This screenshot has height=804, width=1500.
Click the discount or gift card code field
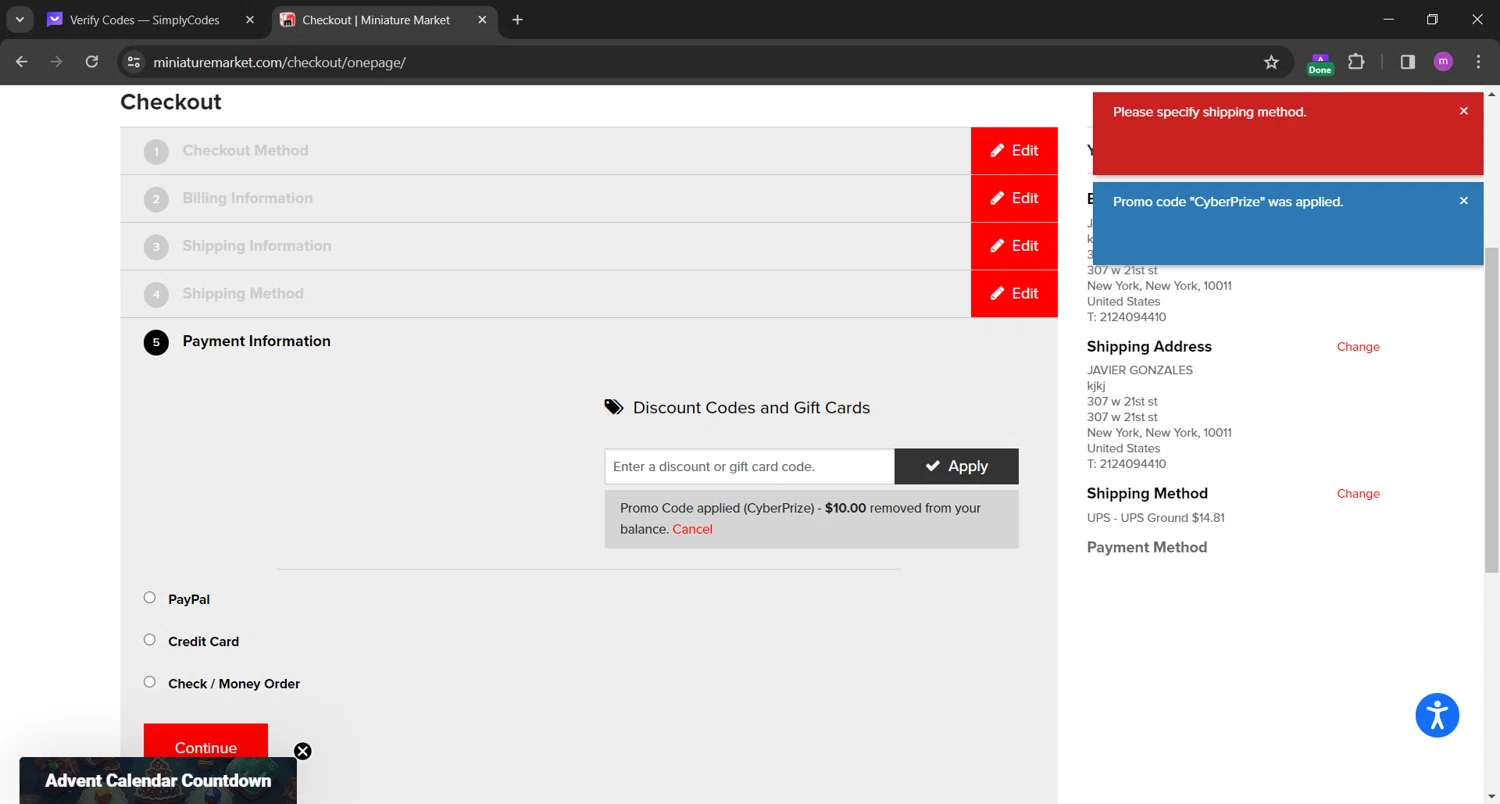[749, 466]
